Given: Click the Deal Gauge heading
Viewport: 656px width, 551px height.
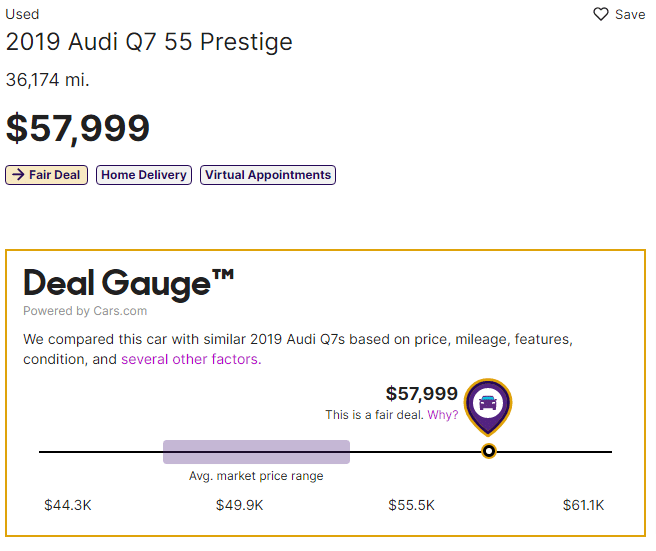Looking at the screenshot, I should tap(128, 284).
